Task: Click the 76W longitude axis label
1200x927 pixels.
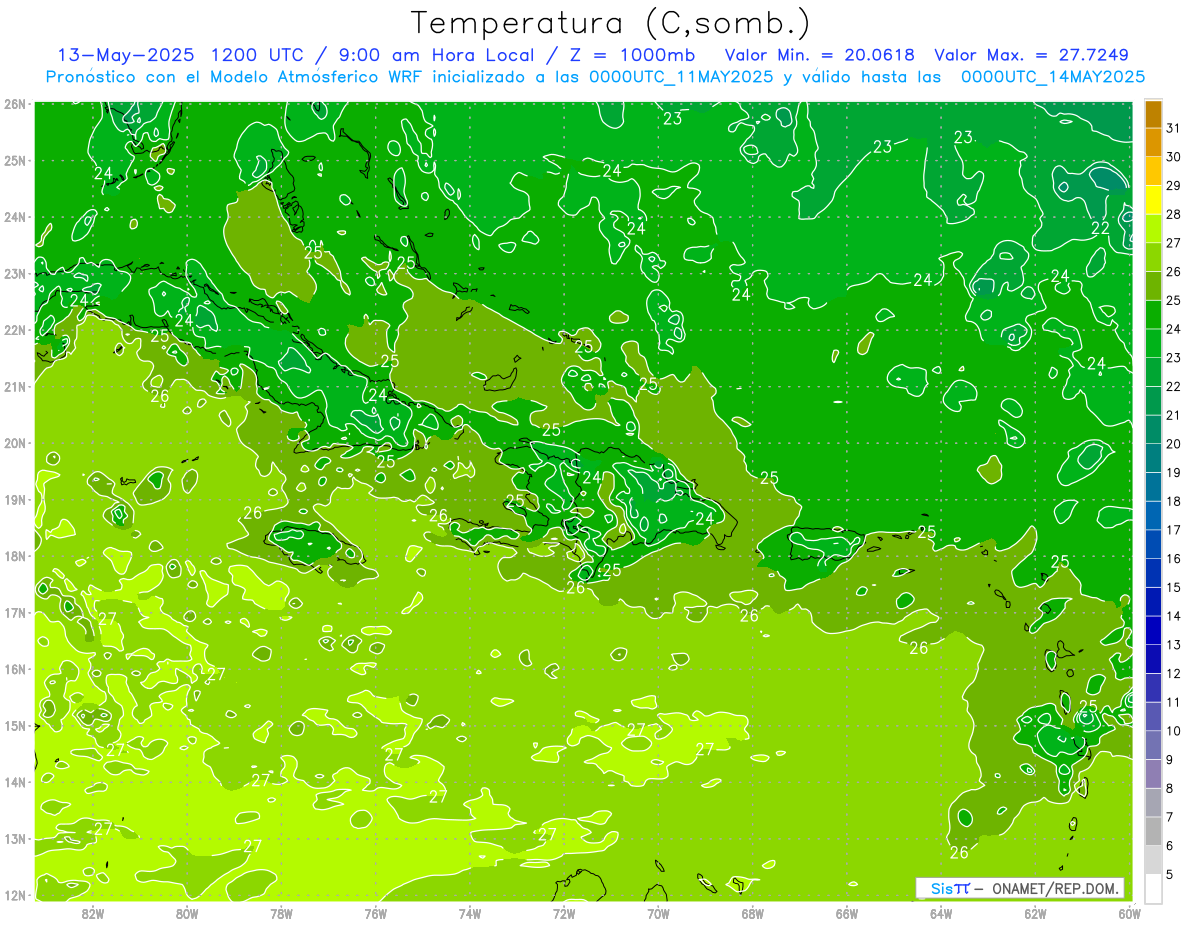Action: 375,913
